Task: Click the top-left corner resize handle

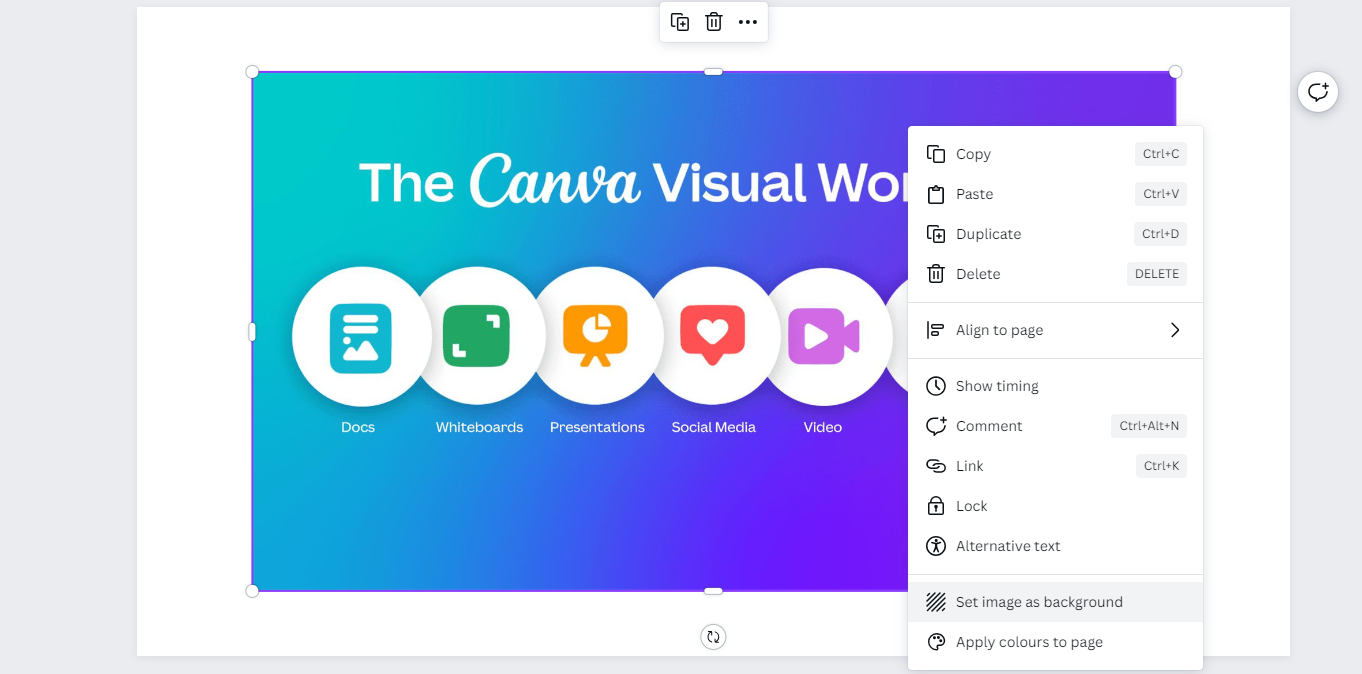Action: click(252, 72)
